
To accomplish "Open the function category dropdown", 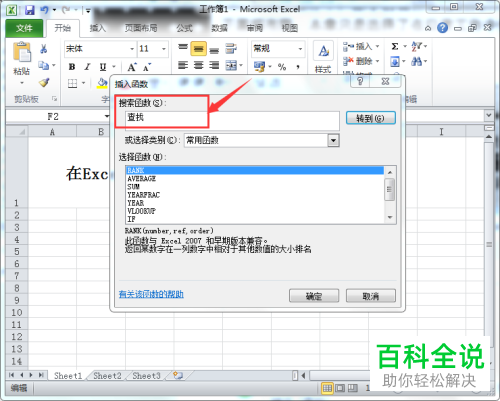I will [x=333, y=140].
